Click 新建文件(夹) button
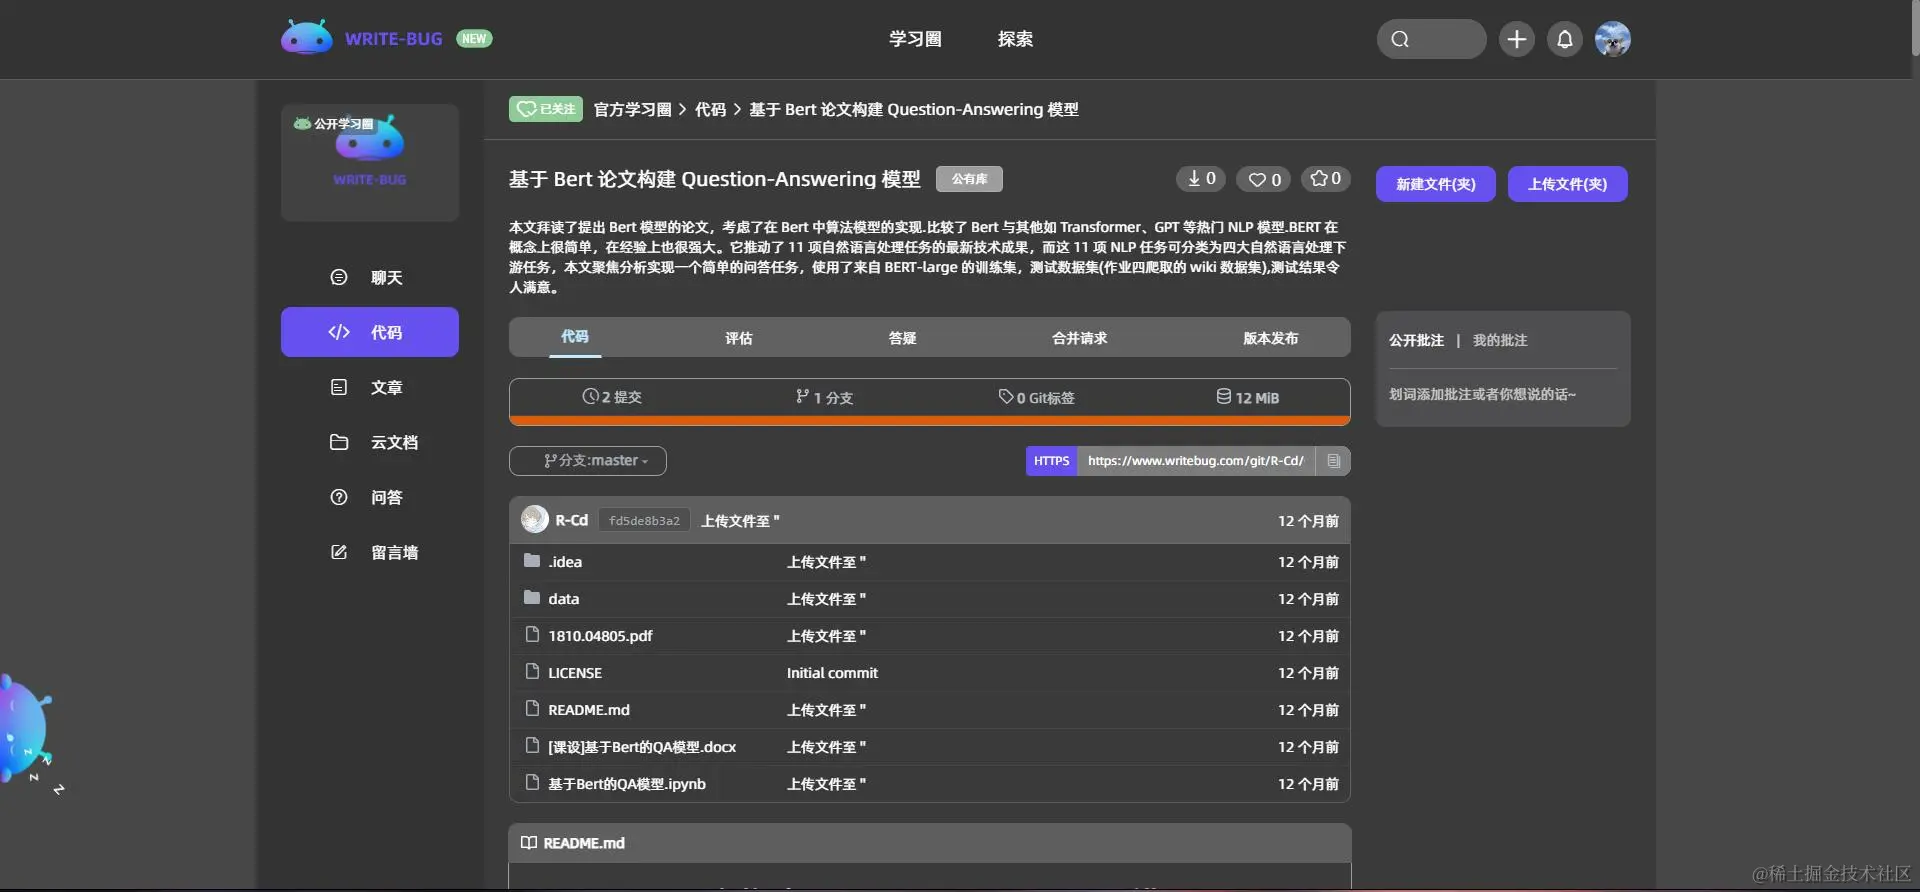The height and width of the screenshot is (892, 1920). pos(1436,184)
